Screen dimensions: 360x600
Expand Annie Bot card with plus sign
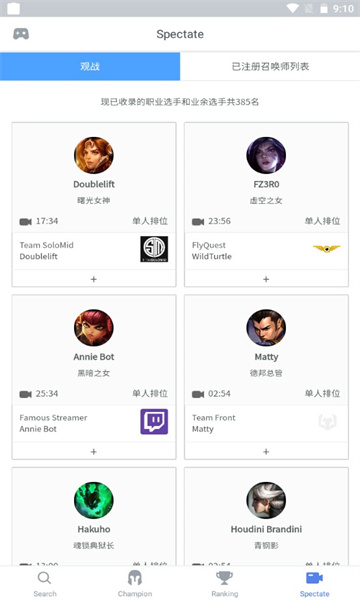coord(94,452)
